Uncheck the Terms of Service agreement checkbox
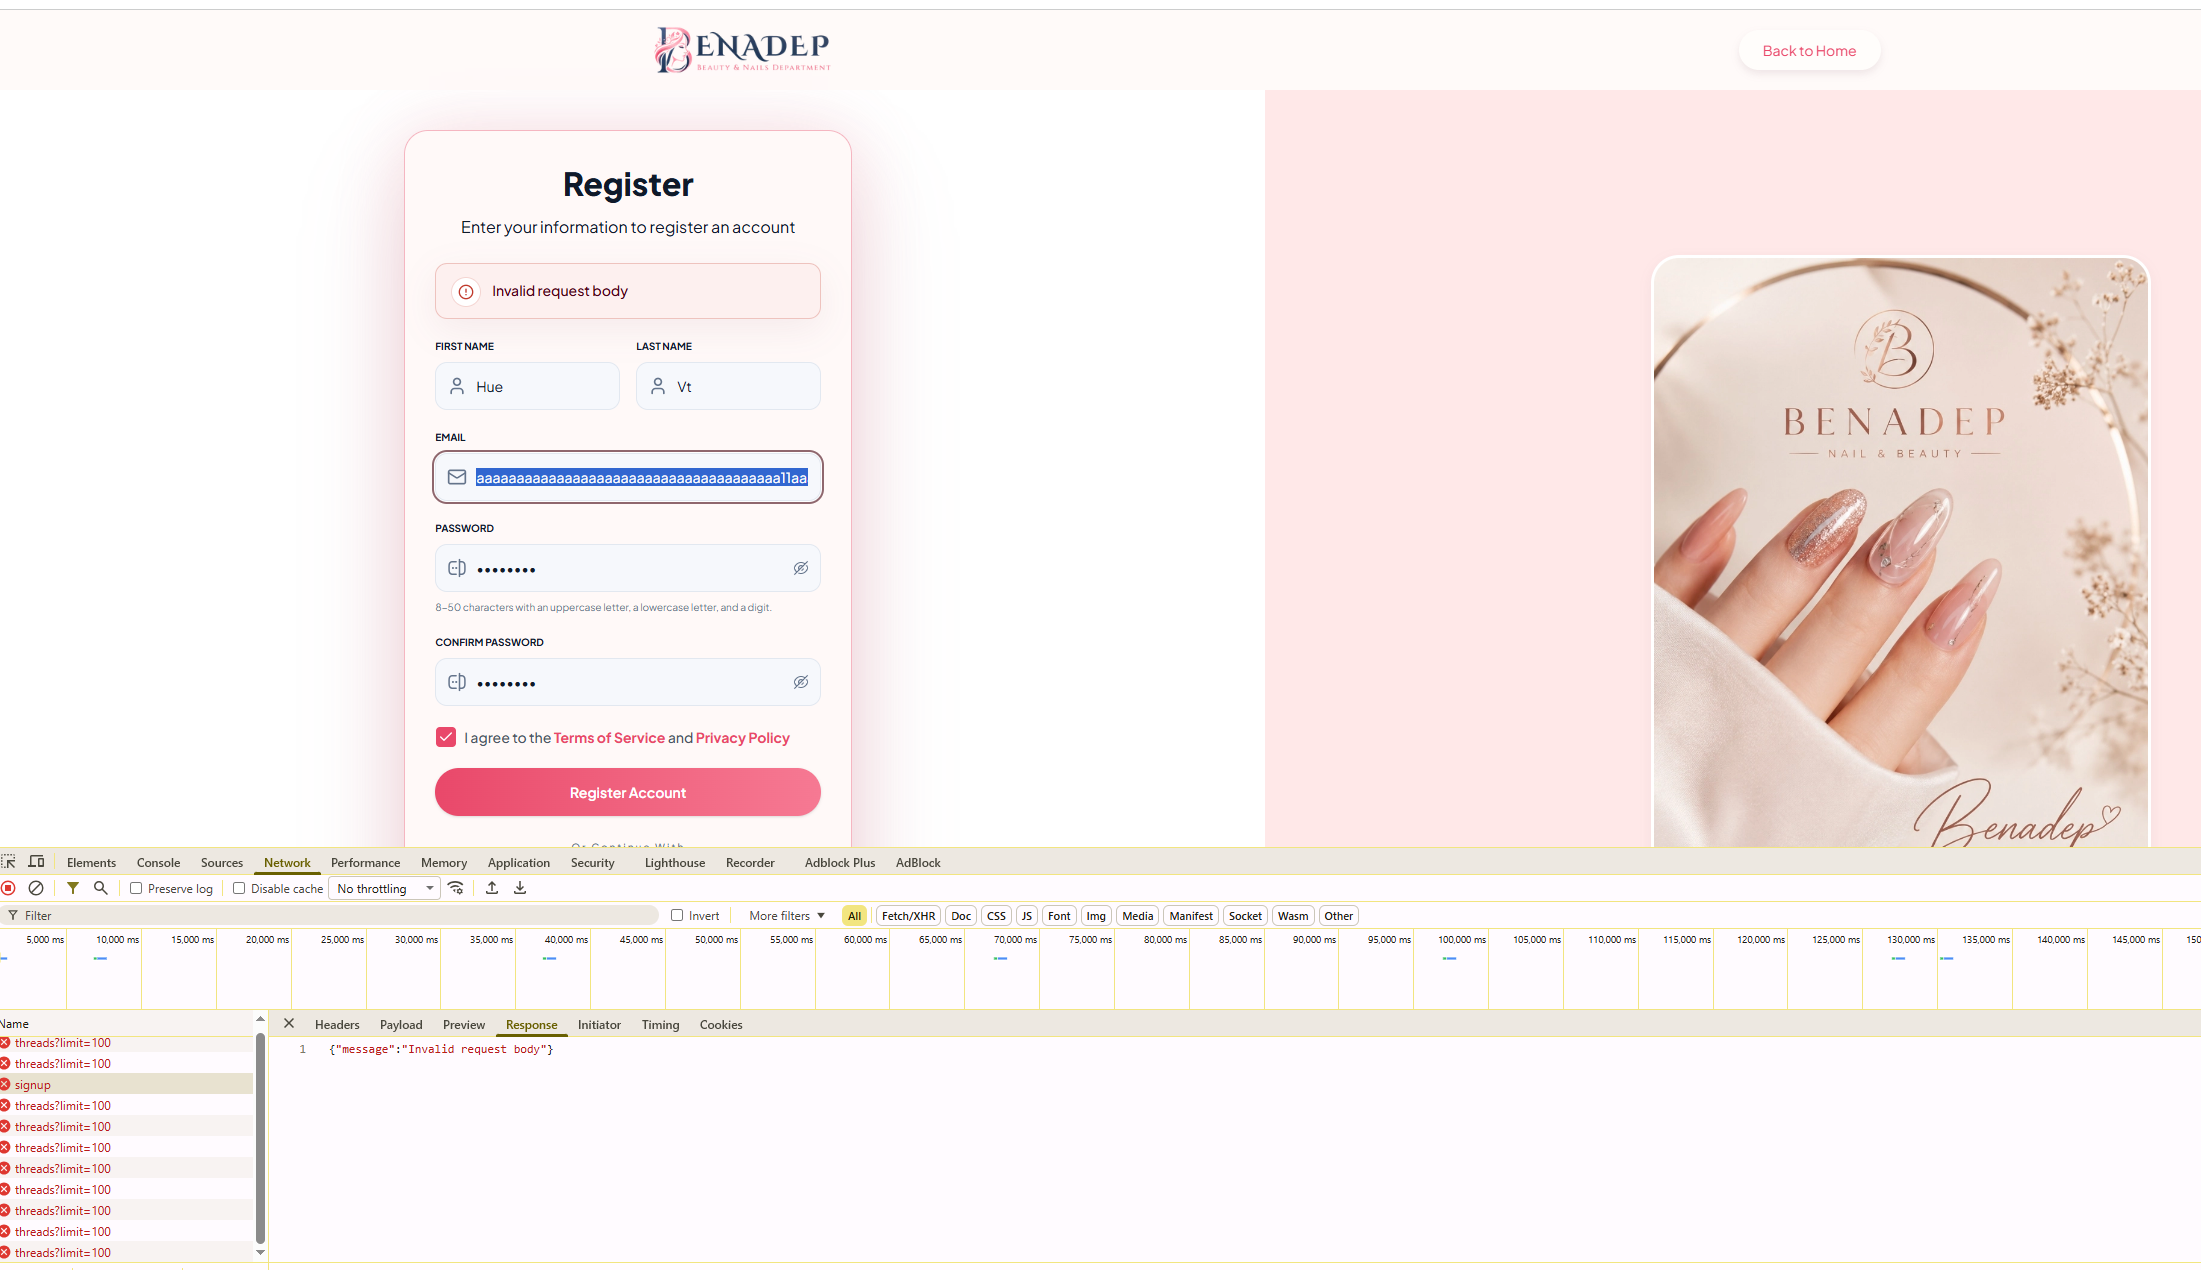Screen dimensions: 2201x1270 point(446,737)
